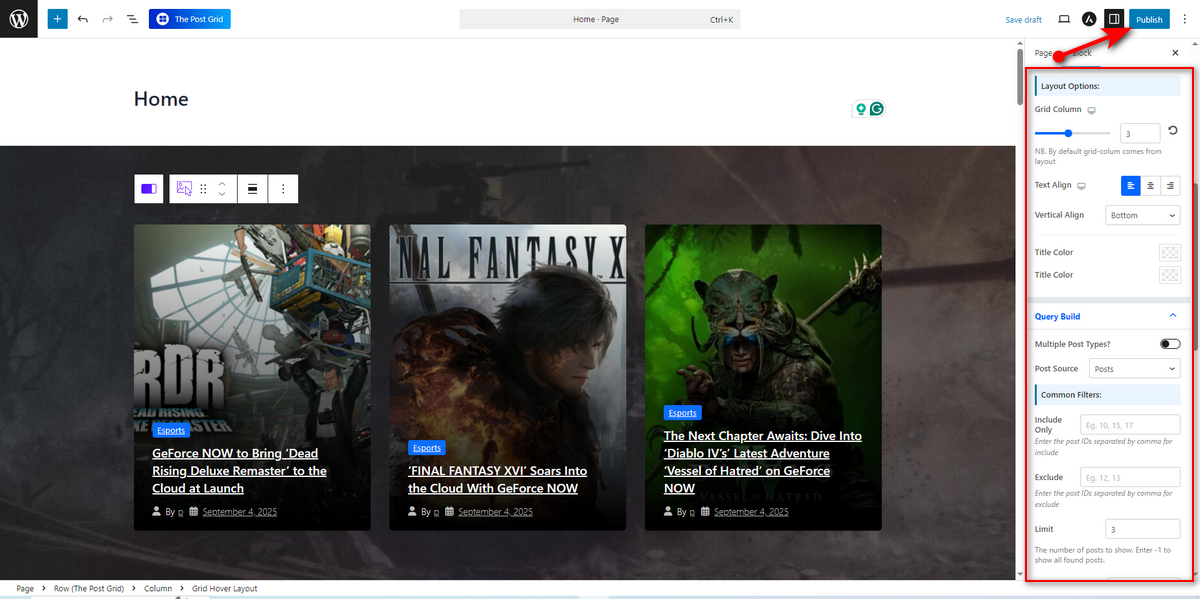The height and width of the screenshot is (599, 1200).
Task: Select Column in the breadcrumb
Action: 158,588
